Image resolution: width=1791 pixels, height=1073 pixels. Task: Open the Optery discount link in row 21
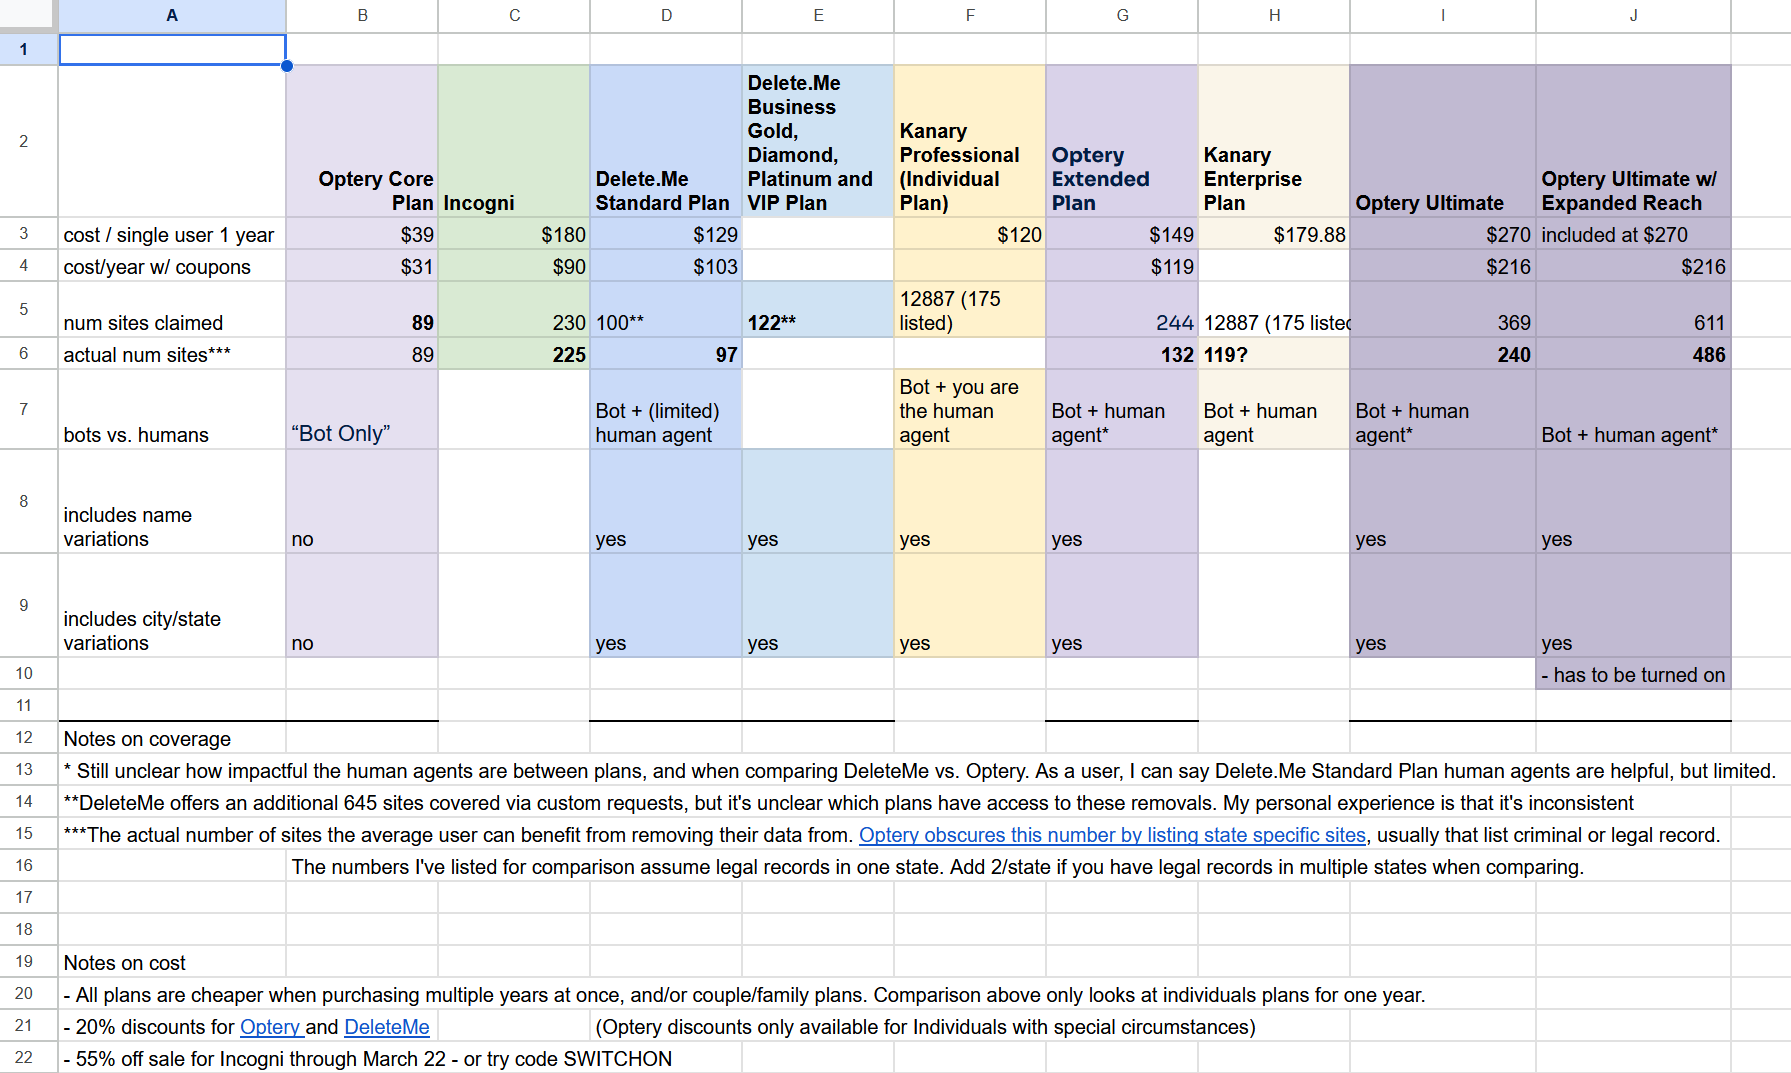[x=270, y=1027]
